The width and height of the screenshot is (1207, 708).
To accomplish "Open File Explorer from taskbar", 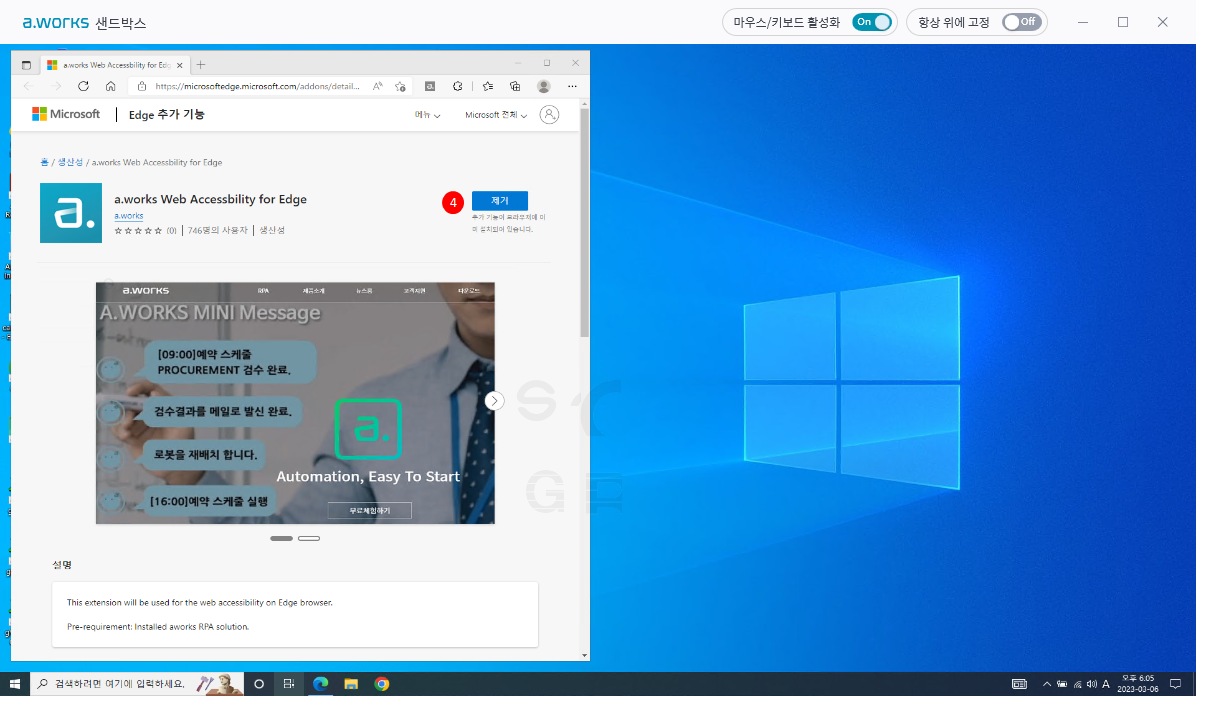I will [x=351, y=684].
